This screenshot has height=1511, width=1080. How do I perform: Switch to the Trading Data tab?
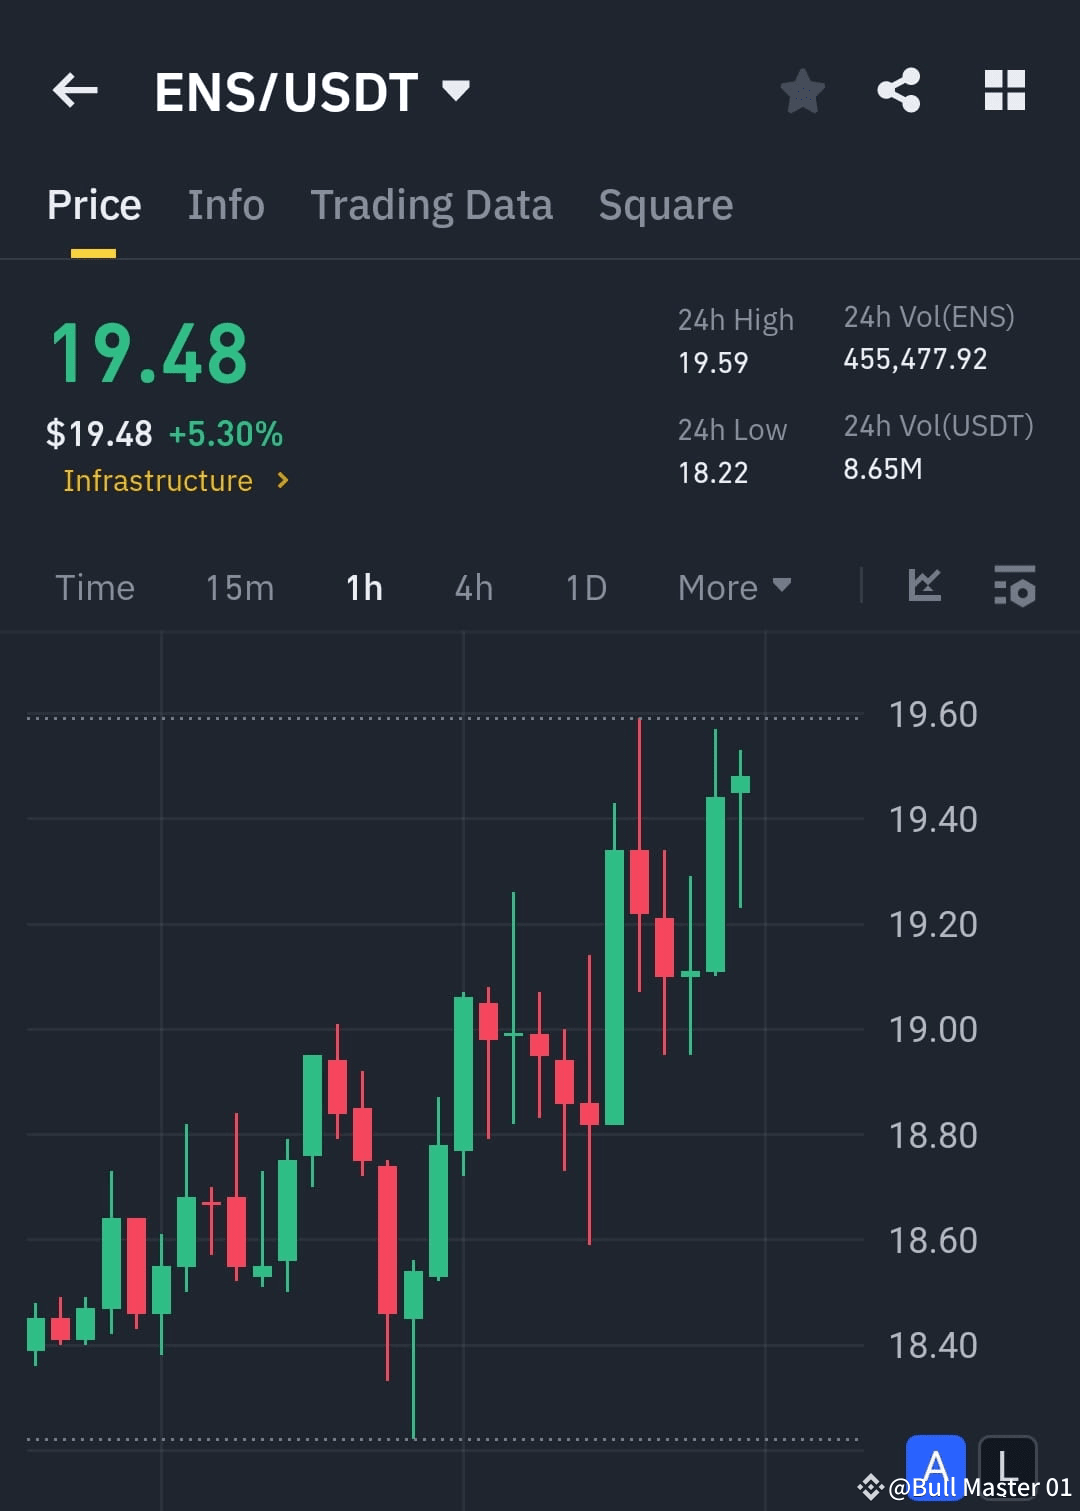[432, 205]
